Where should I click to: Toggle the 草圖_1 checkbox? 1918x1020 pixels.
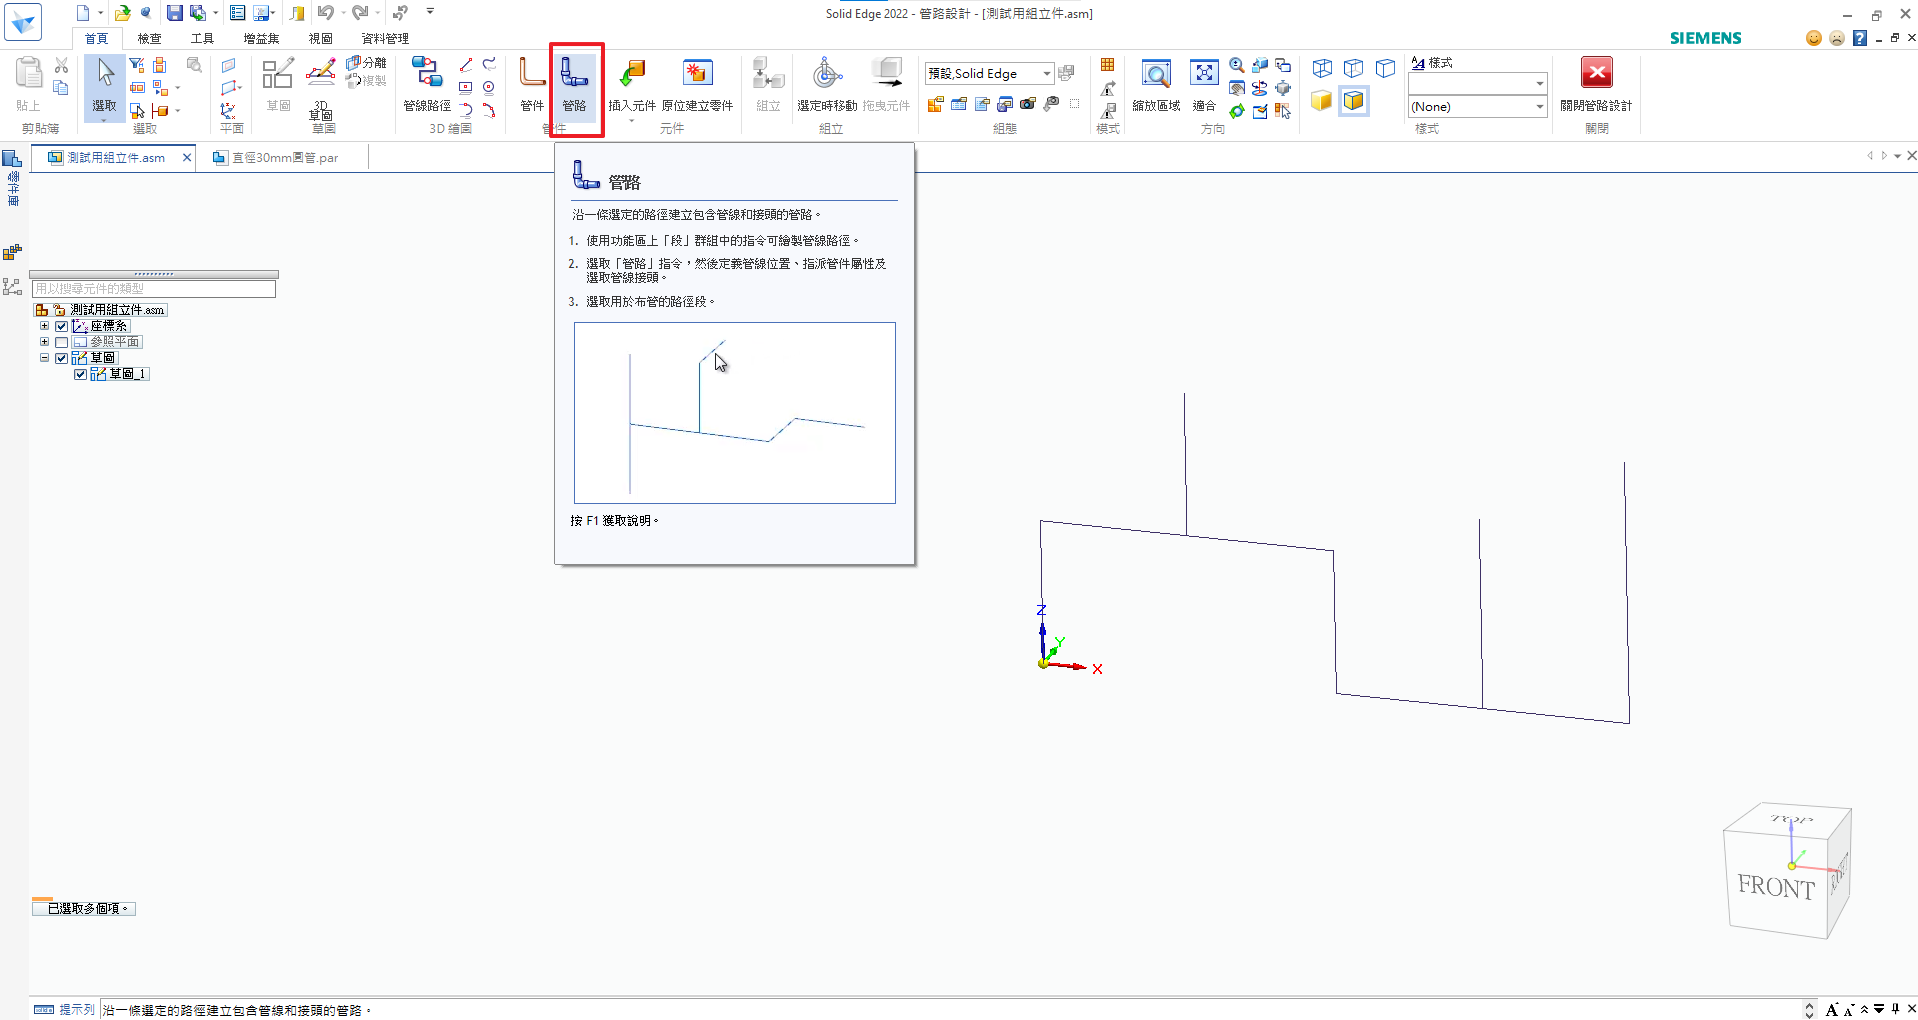coord(80,374)
